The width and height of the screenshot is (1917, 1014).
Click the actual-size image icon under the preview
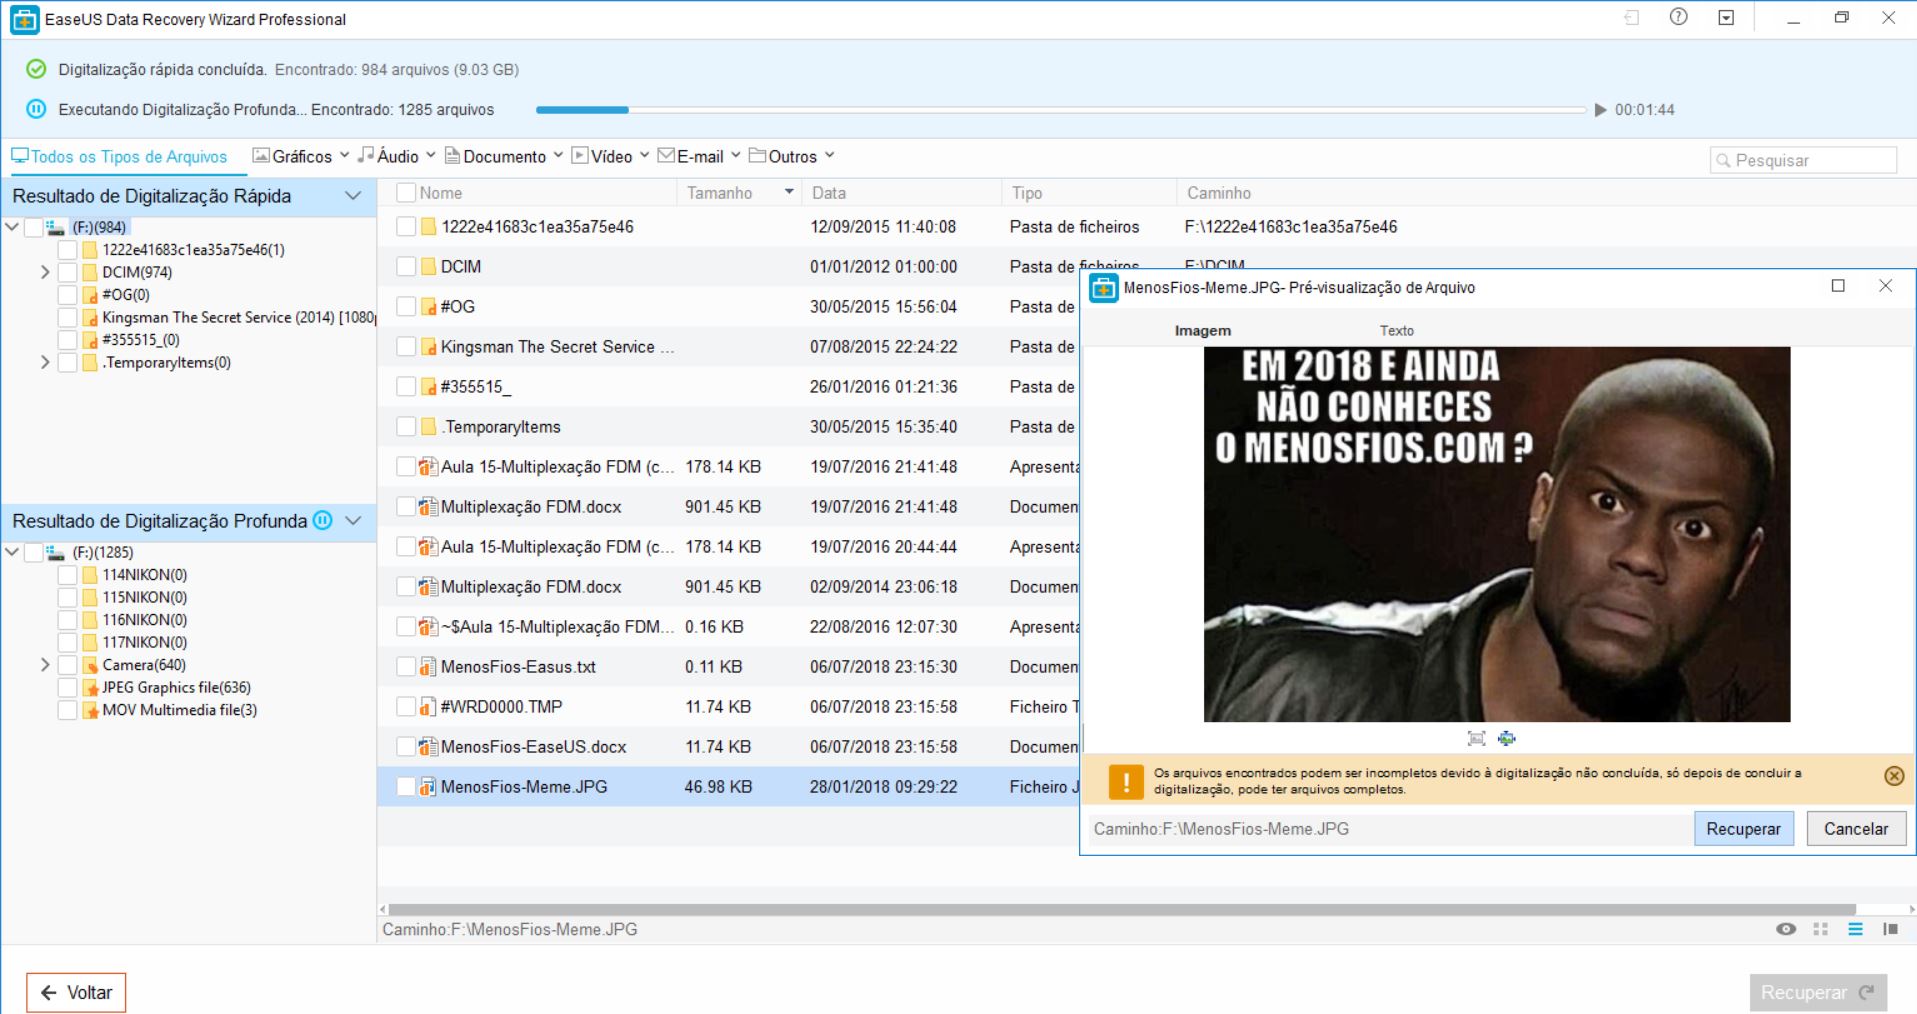point(1507,738)
